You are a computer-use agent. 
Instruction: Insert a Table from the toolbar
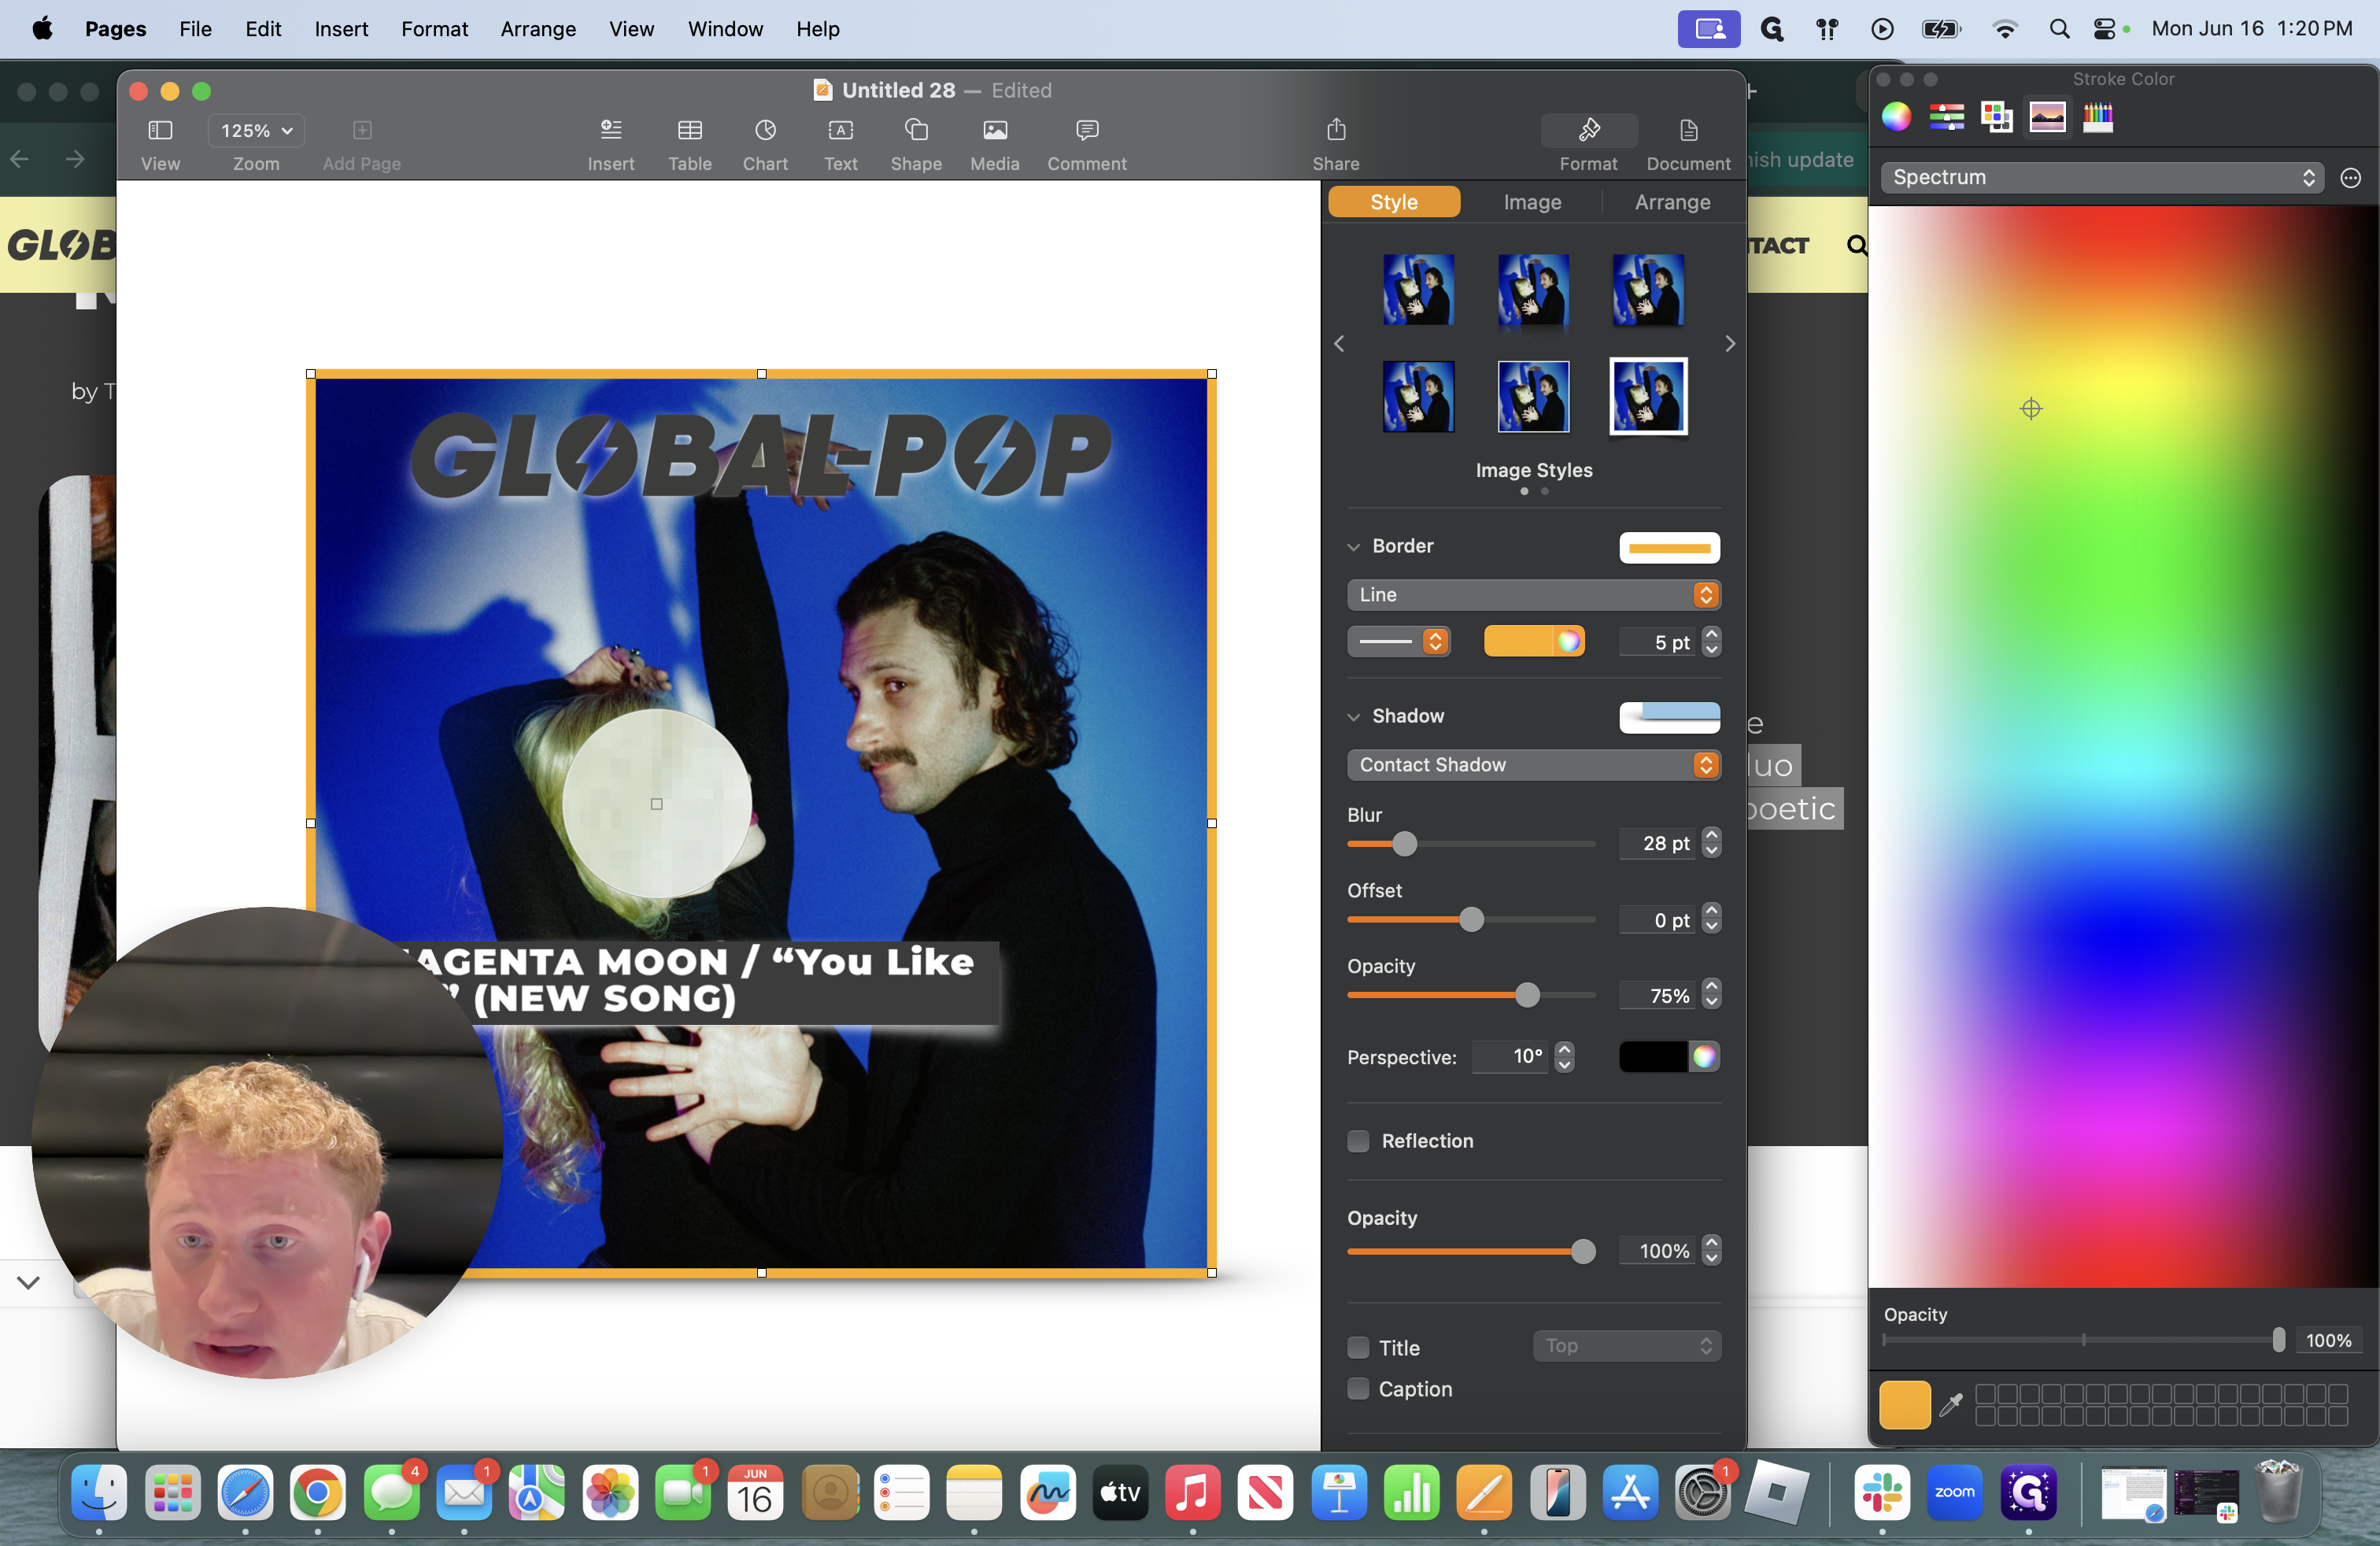pyautogui.click(x=690, y=130)
